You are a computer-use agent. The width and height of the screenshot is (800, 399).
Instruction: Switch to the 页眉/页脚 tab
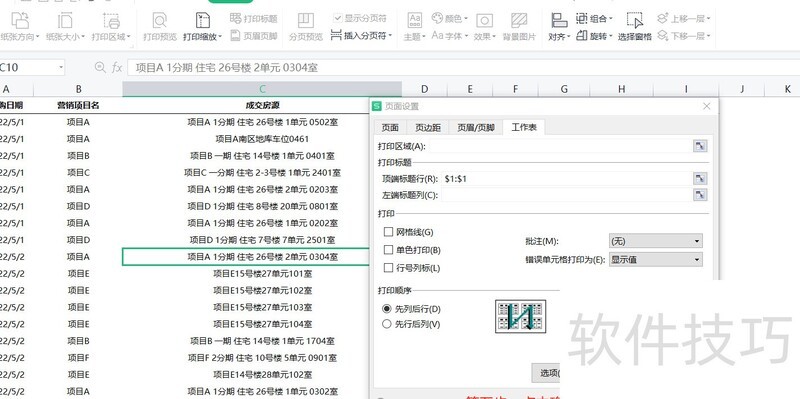(476, 128)
